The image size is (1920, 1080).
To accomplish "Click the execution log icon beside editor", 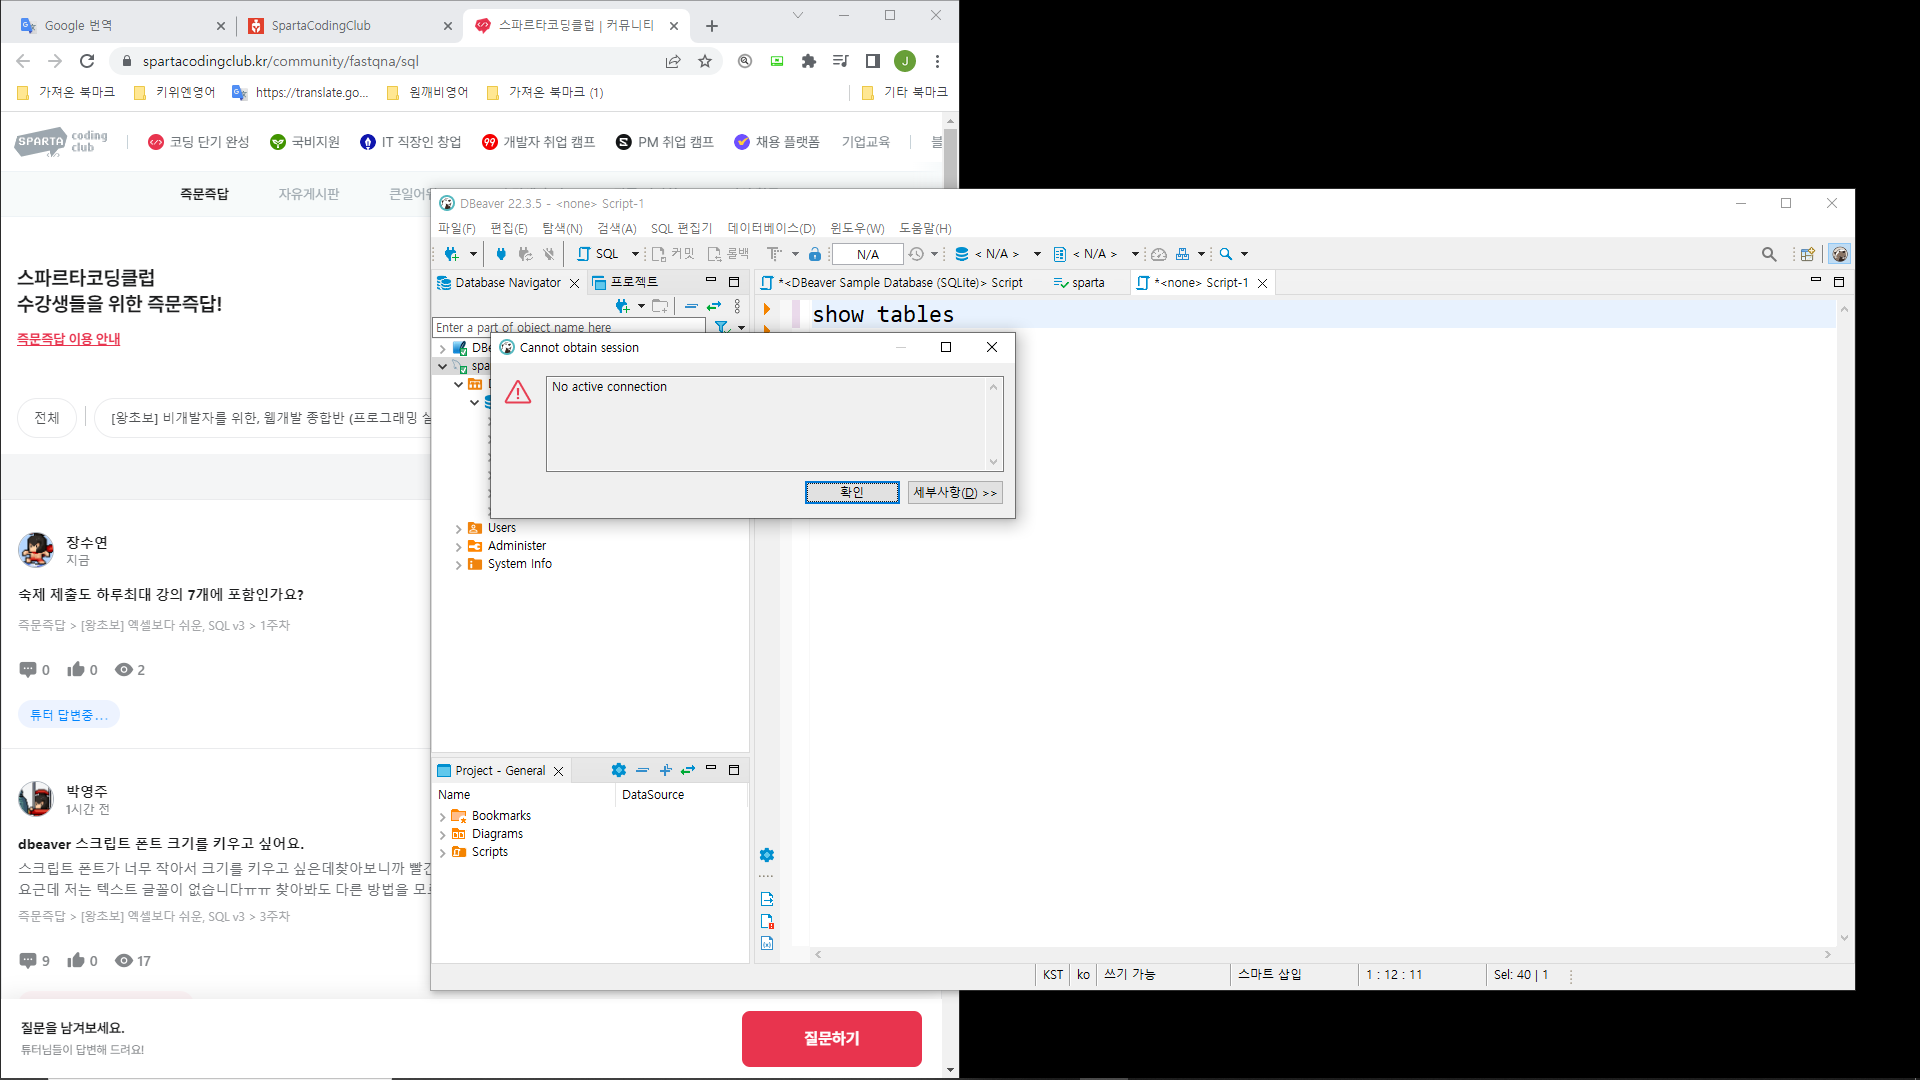I will pyautogui.click(x=767, y=921).
